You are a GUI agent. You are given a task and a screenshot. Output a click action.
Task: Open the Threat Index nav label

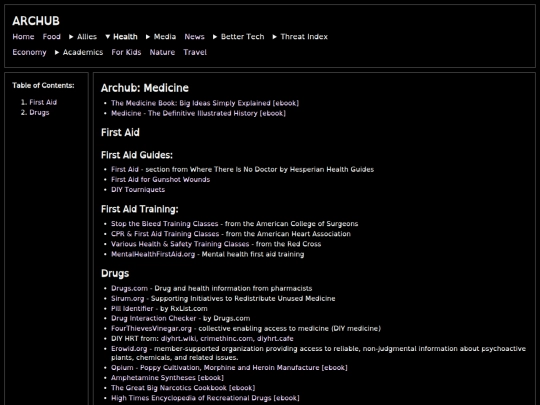(304, 37)
